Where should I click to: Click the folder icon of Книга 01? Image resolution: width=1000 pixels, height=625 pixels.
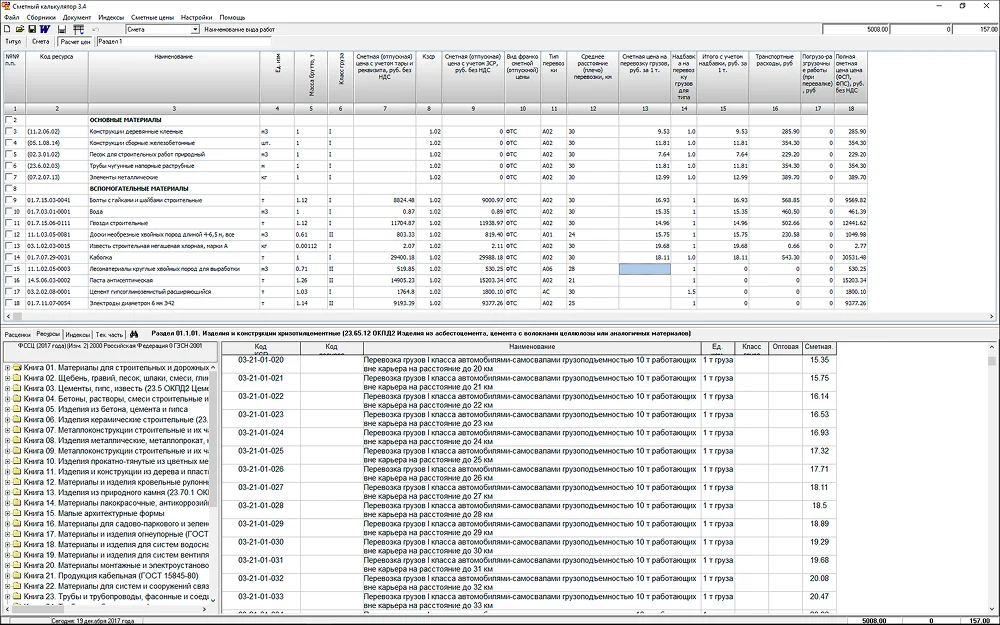pyautogui.click(x=17, y=368)
